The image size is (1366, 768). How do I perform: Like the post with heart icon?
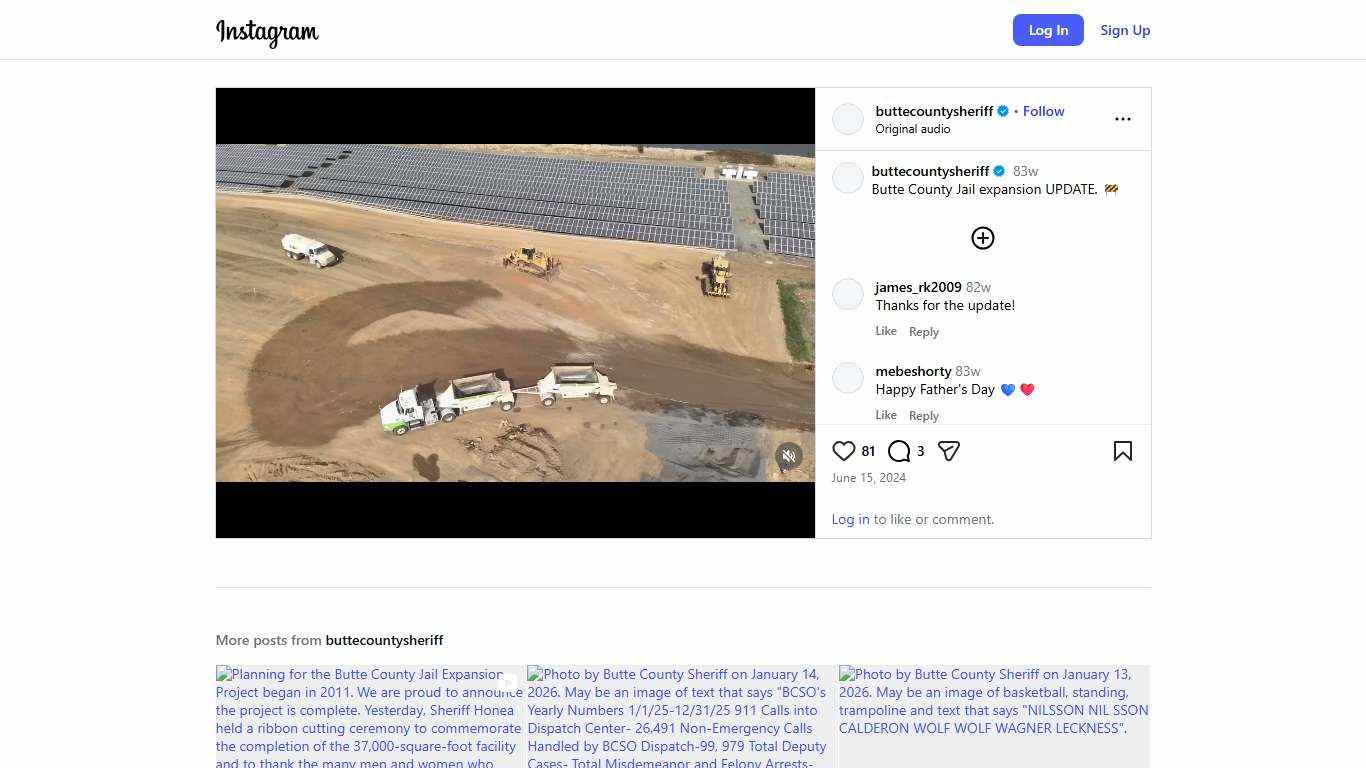(844, 451)
